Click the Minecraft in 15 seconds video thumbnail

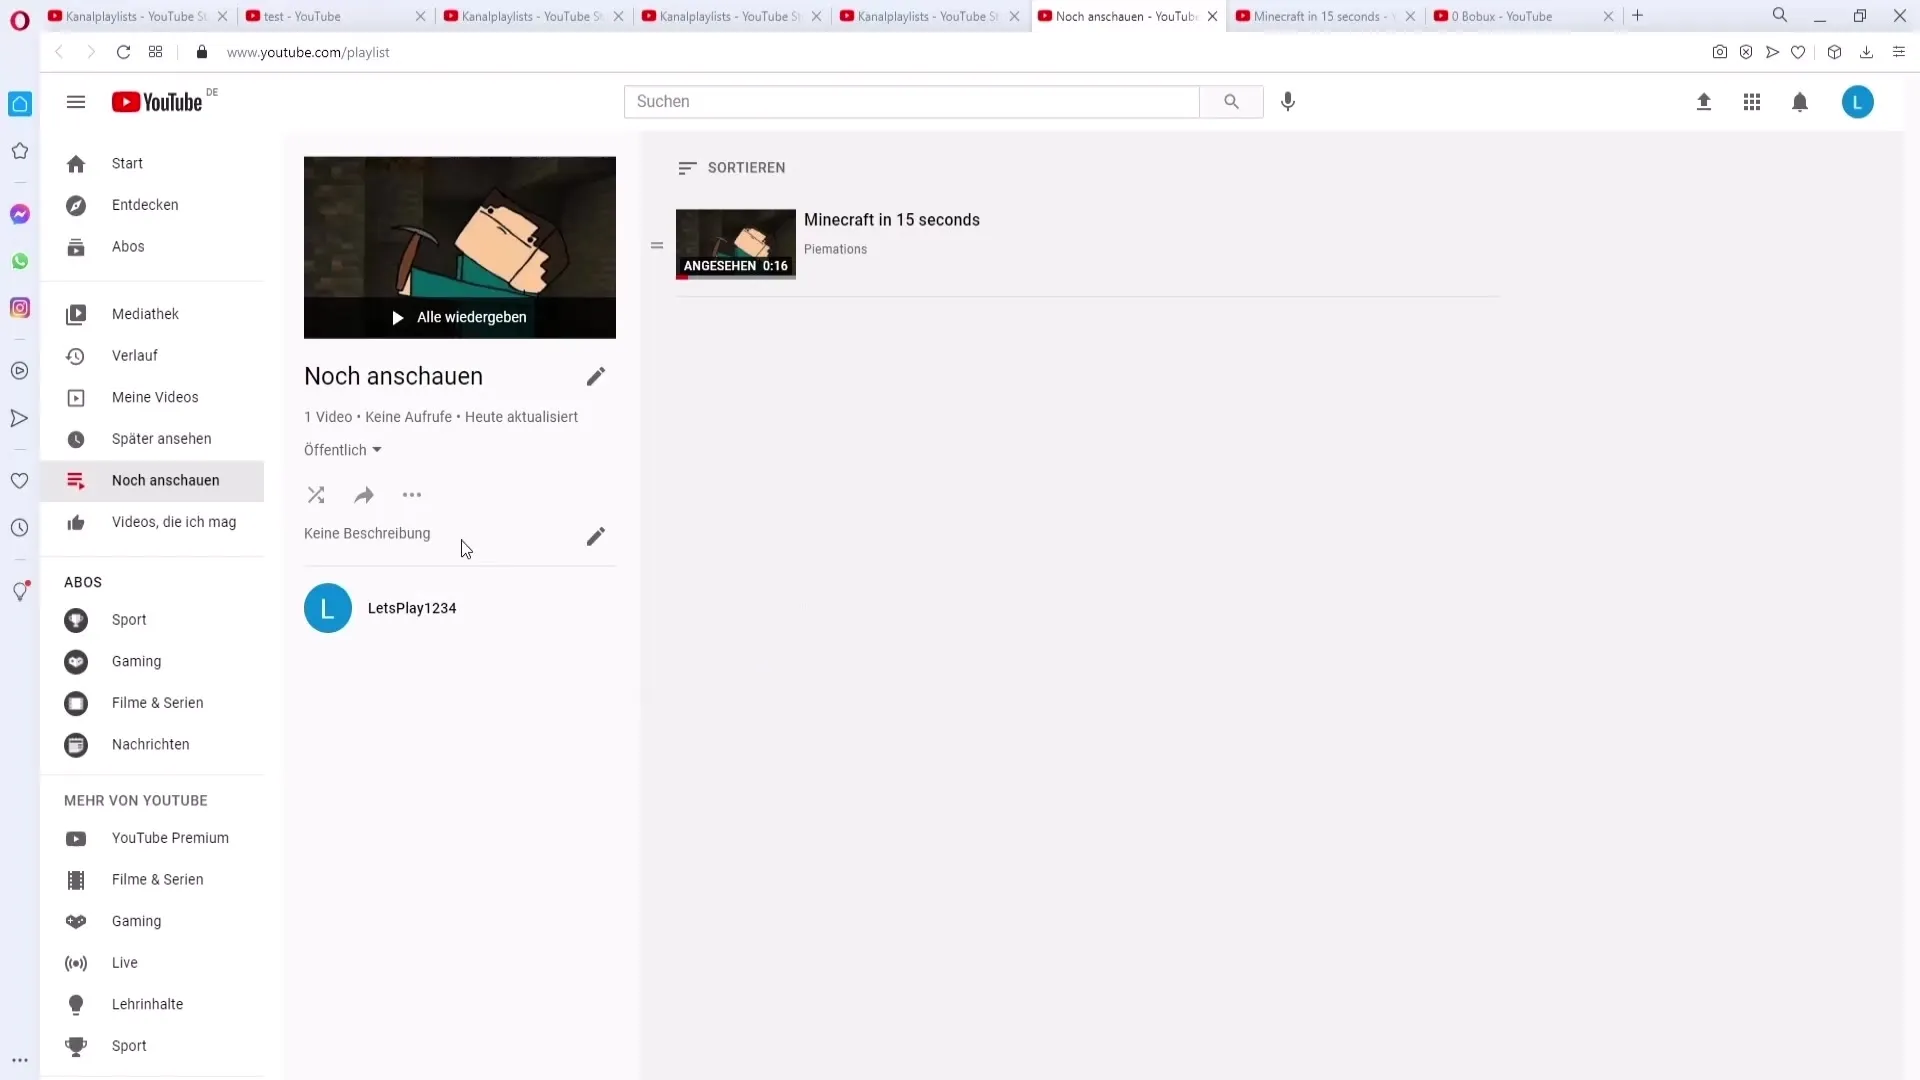pos(736,243)
